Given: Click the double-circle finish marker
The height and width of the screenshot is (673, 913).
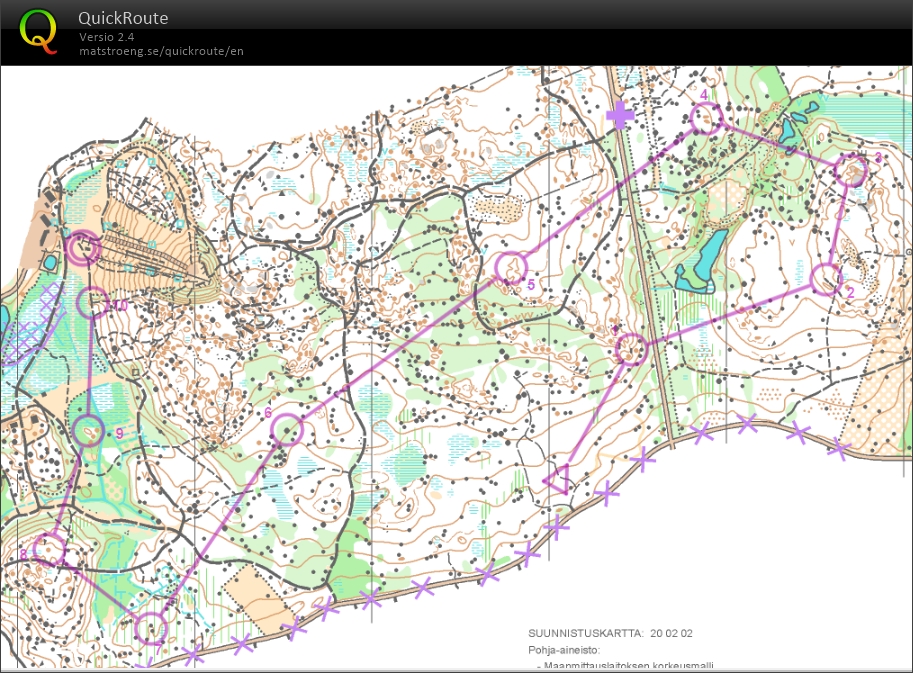Looking at the screenshot, I should (82, 247).
